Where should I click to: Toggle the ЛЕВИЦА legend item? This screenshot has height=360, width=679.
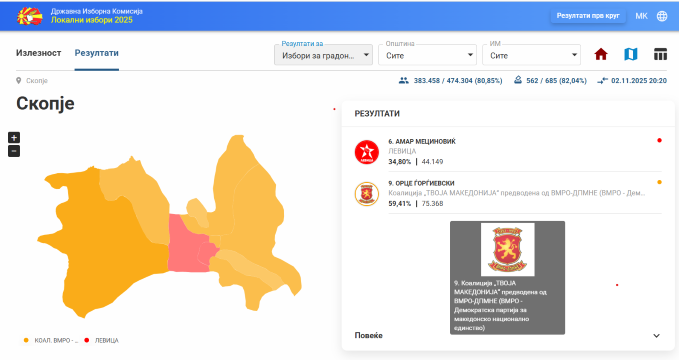(101, 341)
